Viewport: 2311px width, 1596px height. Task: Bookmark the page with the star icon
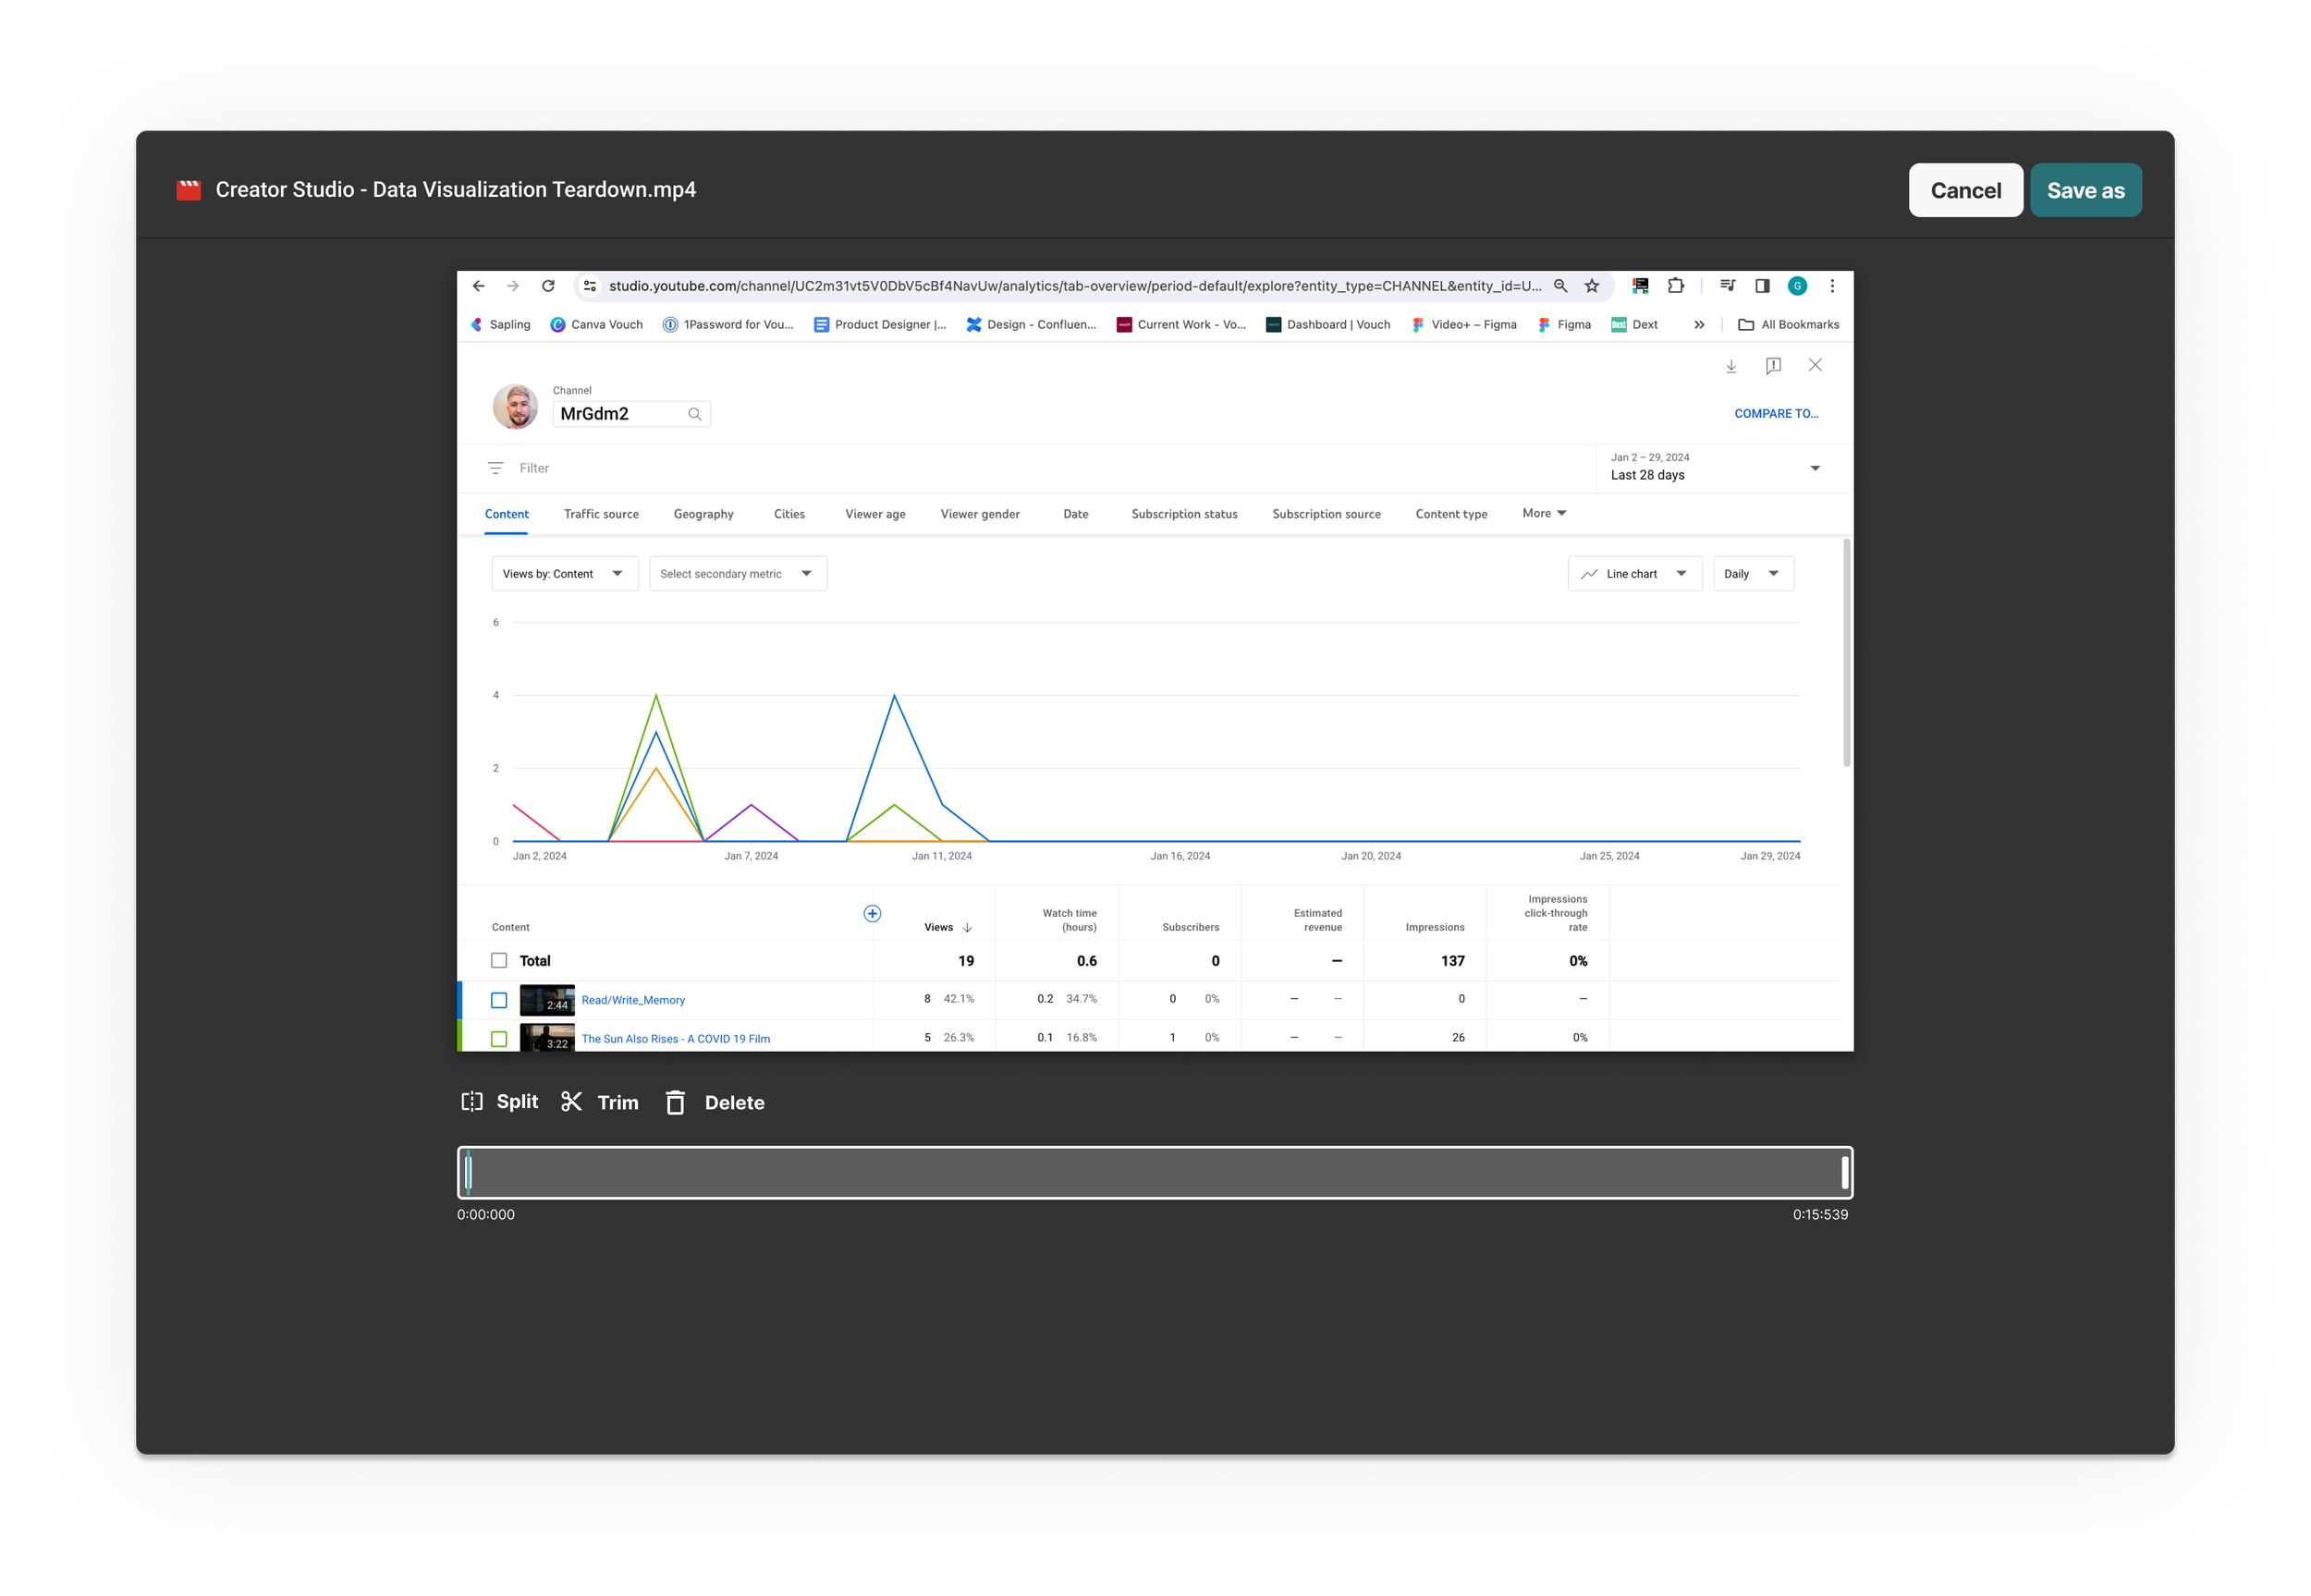tap(1592, 286)
